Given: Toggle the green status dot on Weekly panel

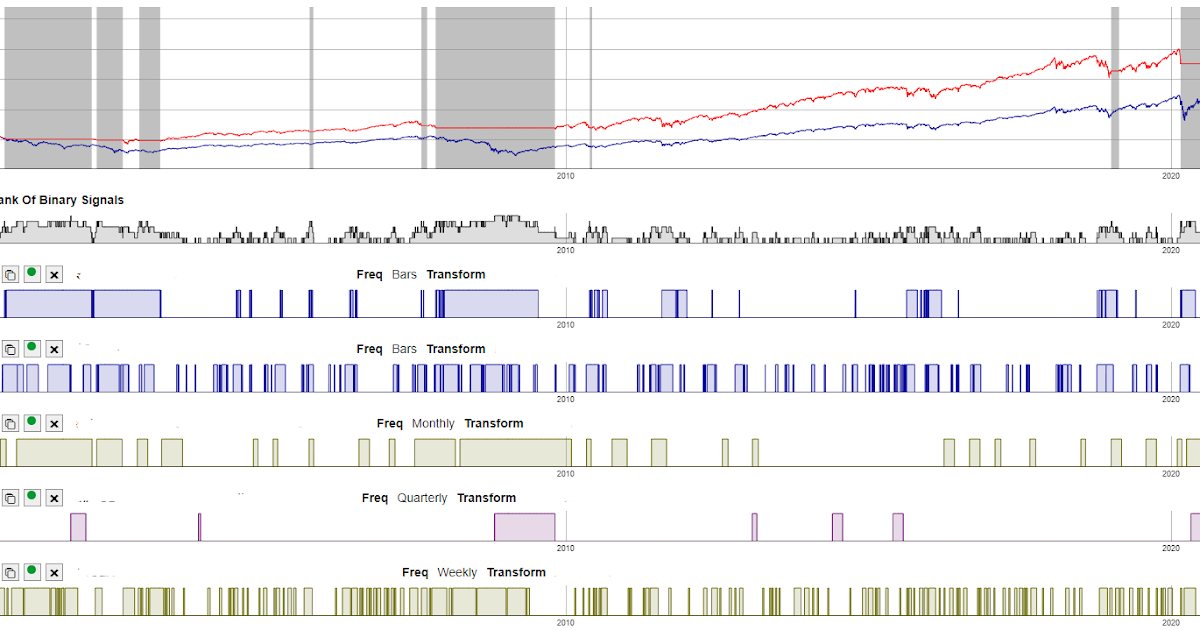Looking at the screenshot, I should pyautogui.click(x=32, y=572).
